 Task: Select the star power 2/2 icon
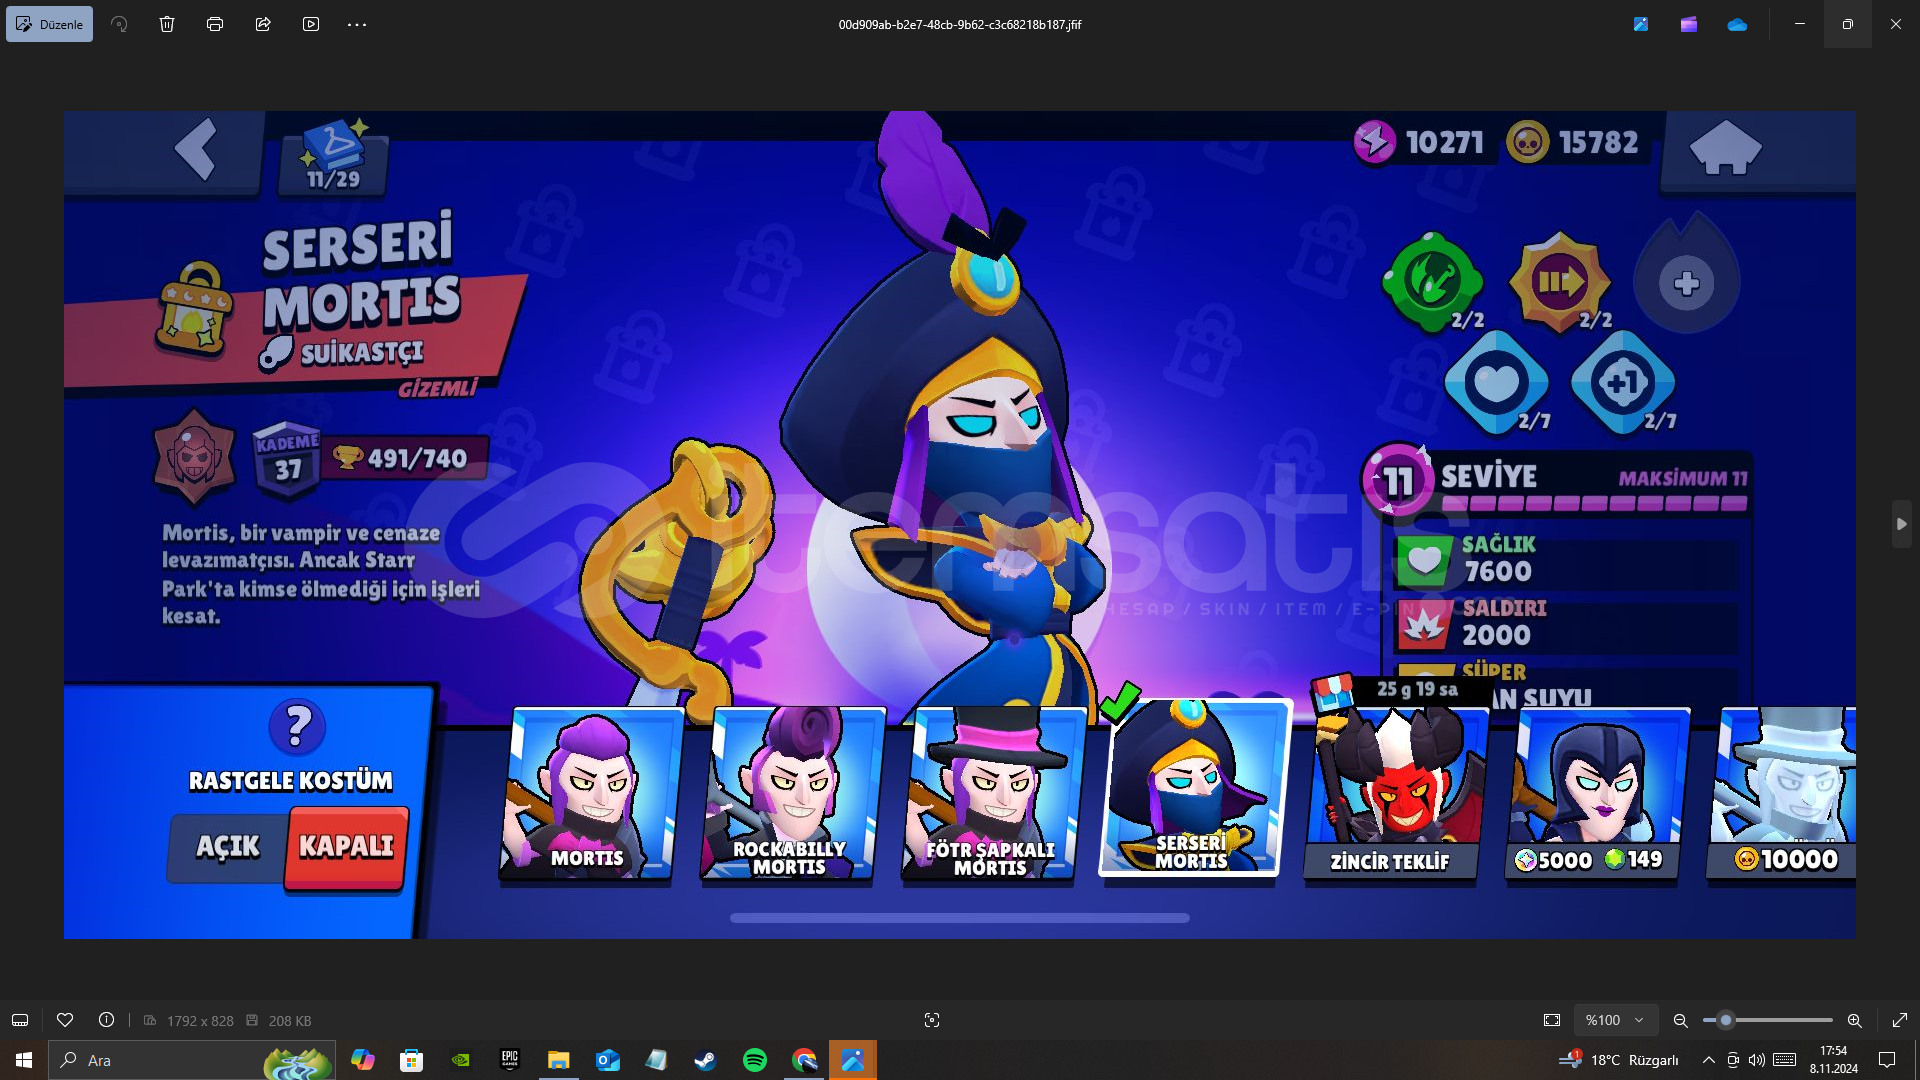[x=1560, y=282]
